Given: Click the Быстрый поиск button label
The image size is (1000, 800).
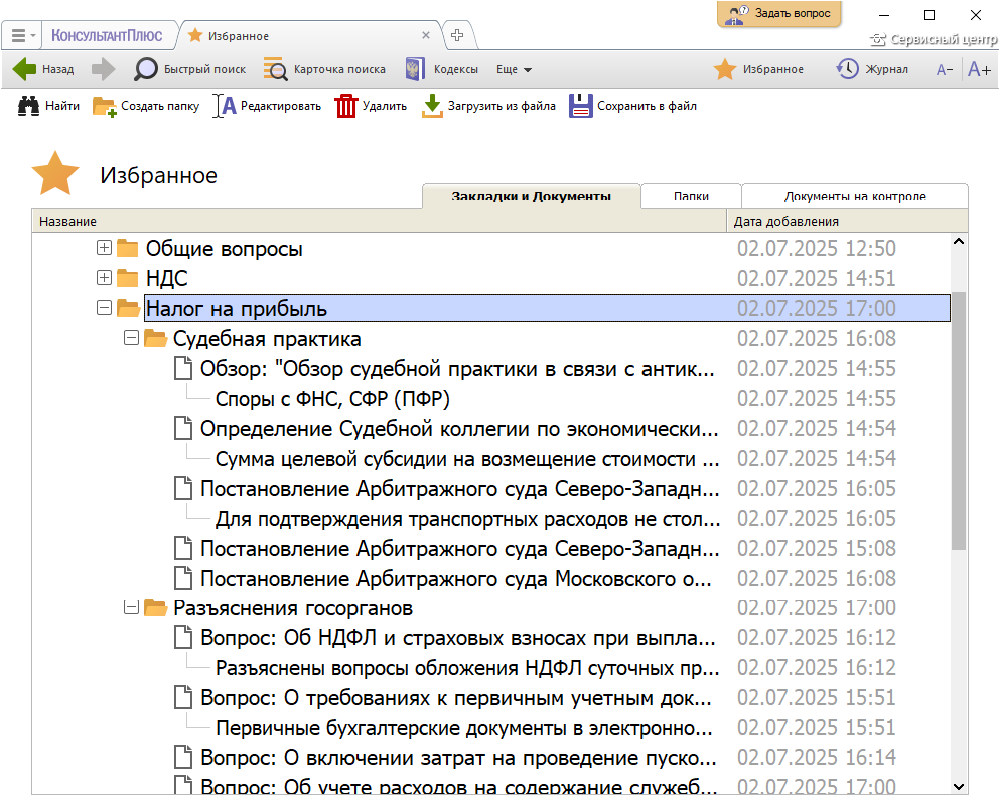Looking at the screenshot, I should click(205, 69).
